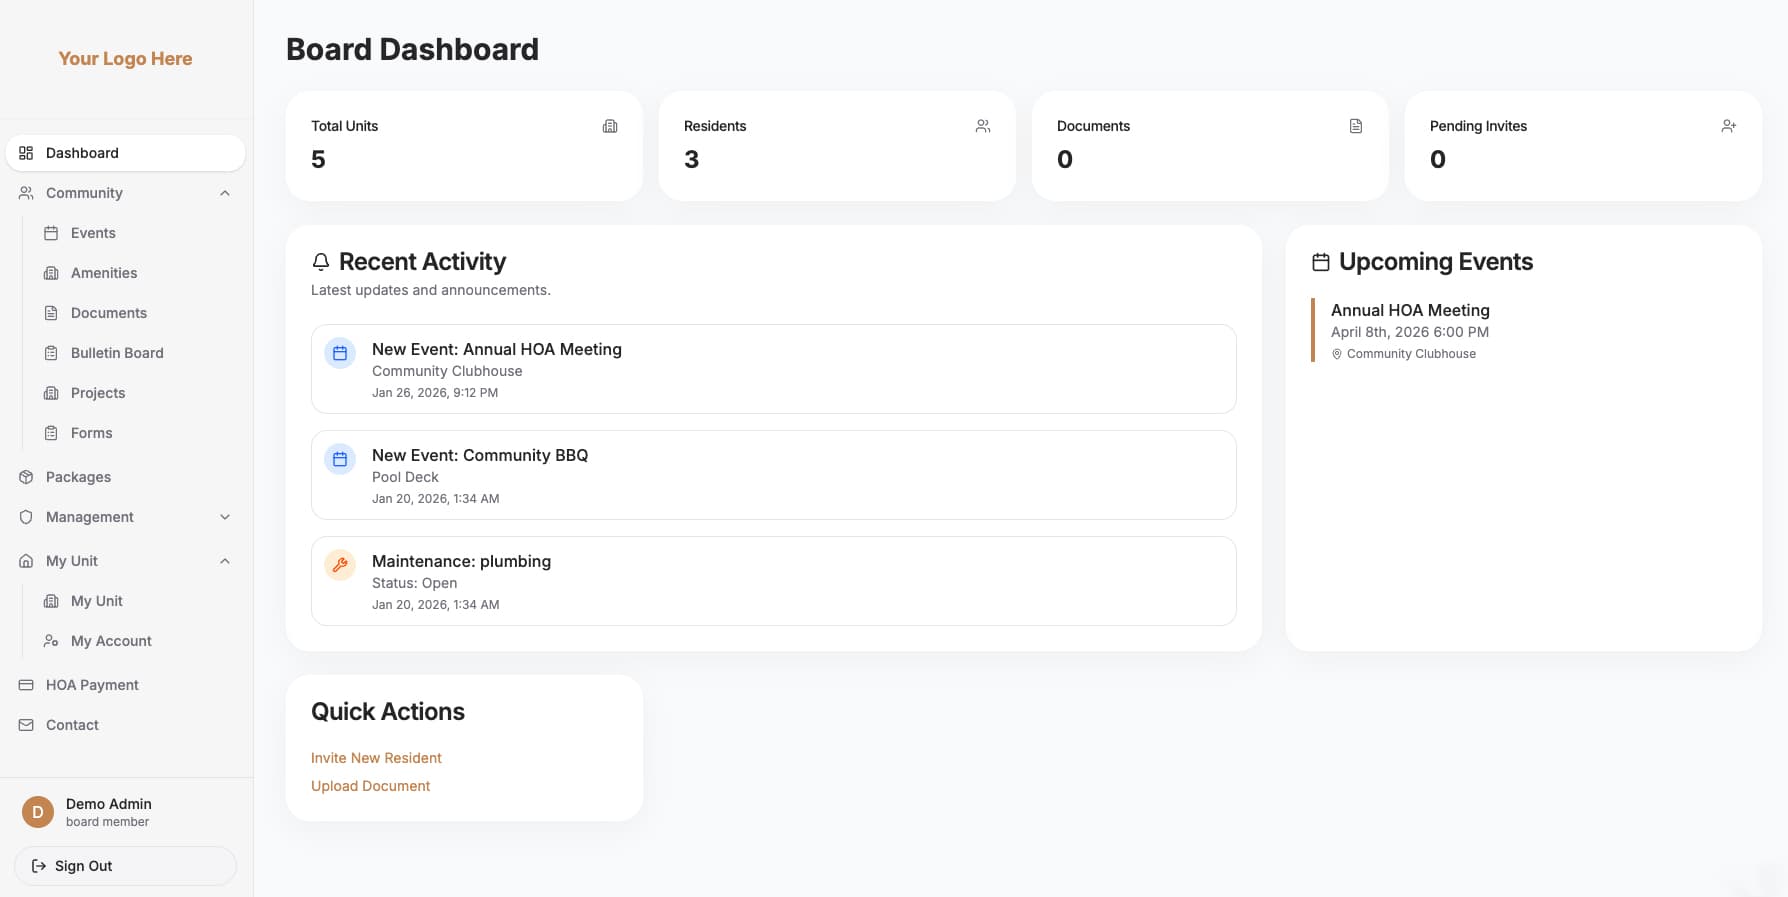Click the person-add icon on Pending Invites card
This screenshot has height=897, width=1788.
point(1729,126)
